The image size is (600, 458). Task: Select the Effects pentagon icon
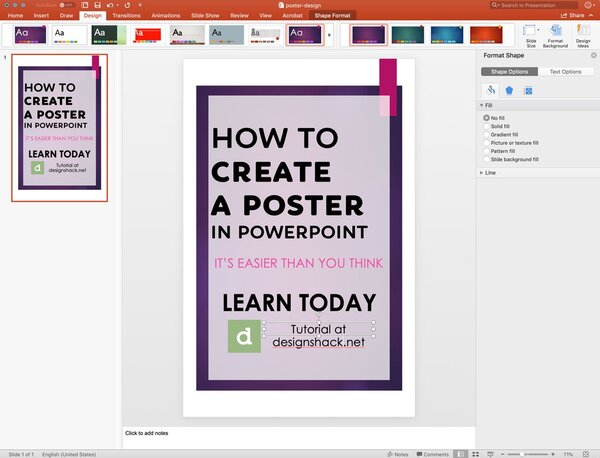[509, 90]
